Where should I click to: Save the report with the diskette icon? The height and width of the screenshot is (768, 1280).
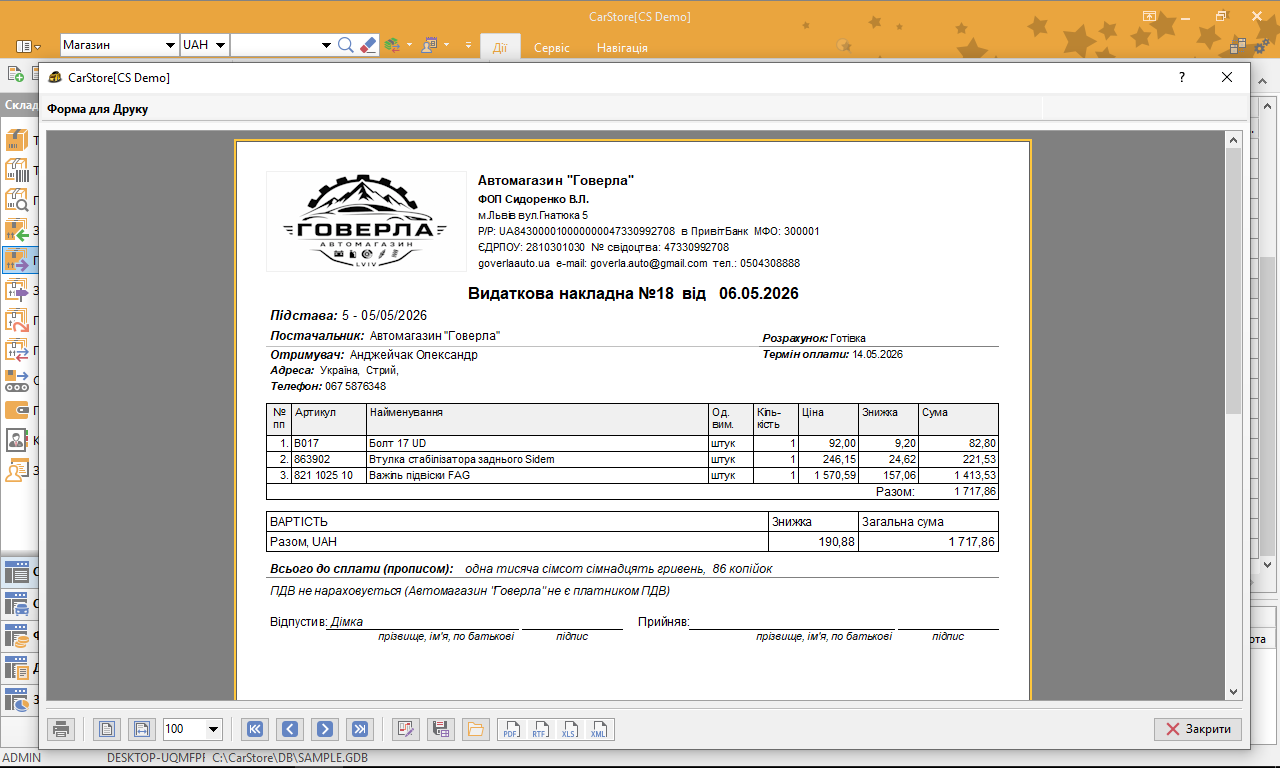pos(440,729)
